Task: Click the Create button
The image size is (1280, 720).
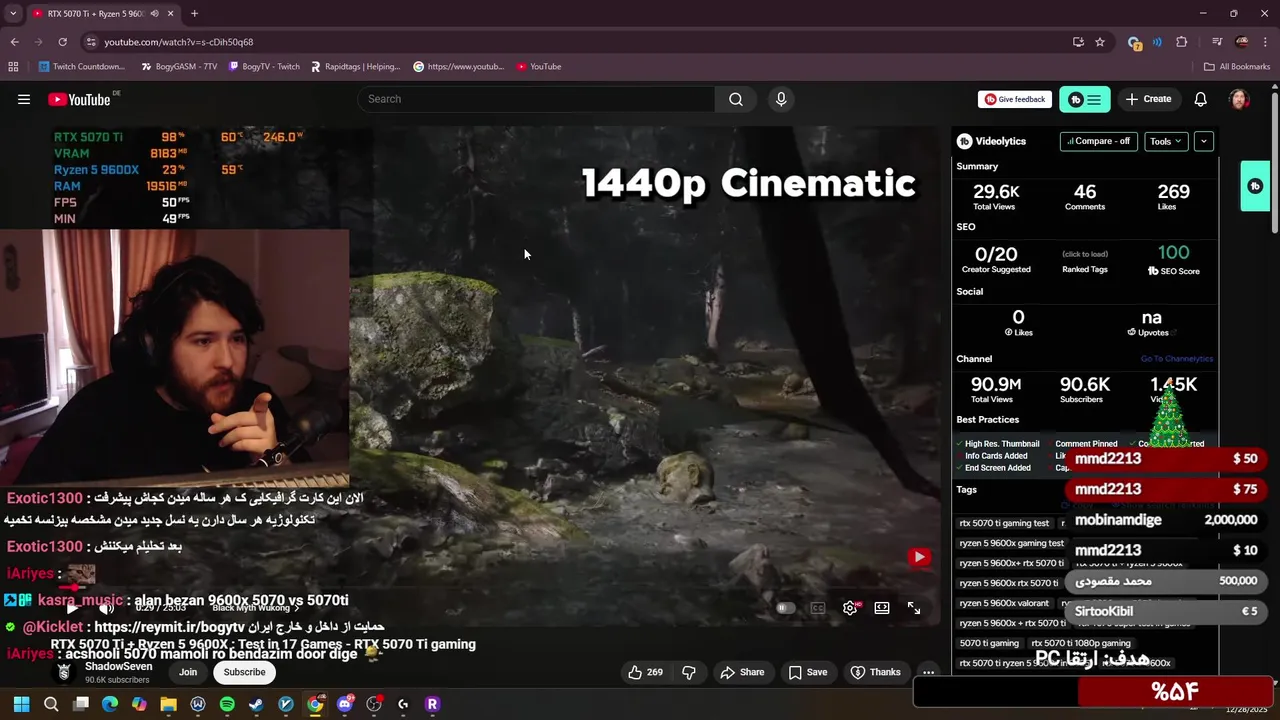Action: (1148, 99)
